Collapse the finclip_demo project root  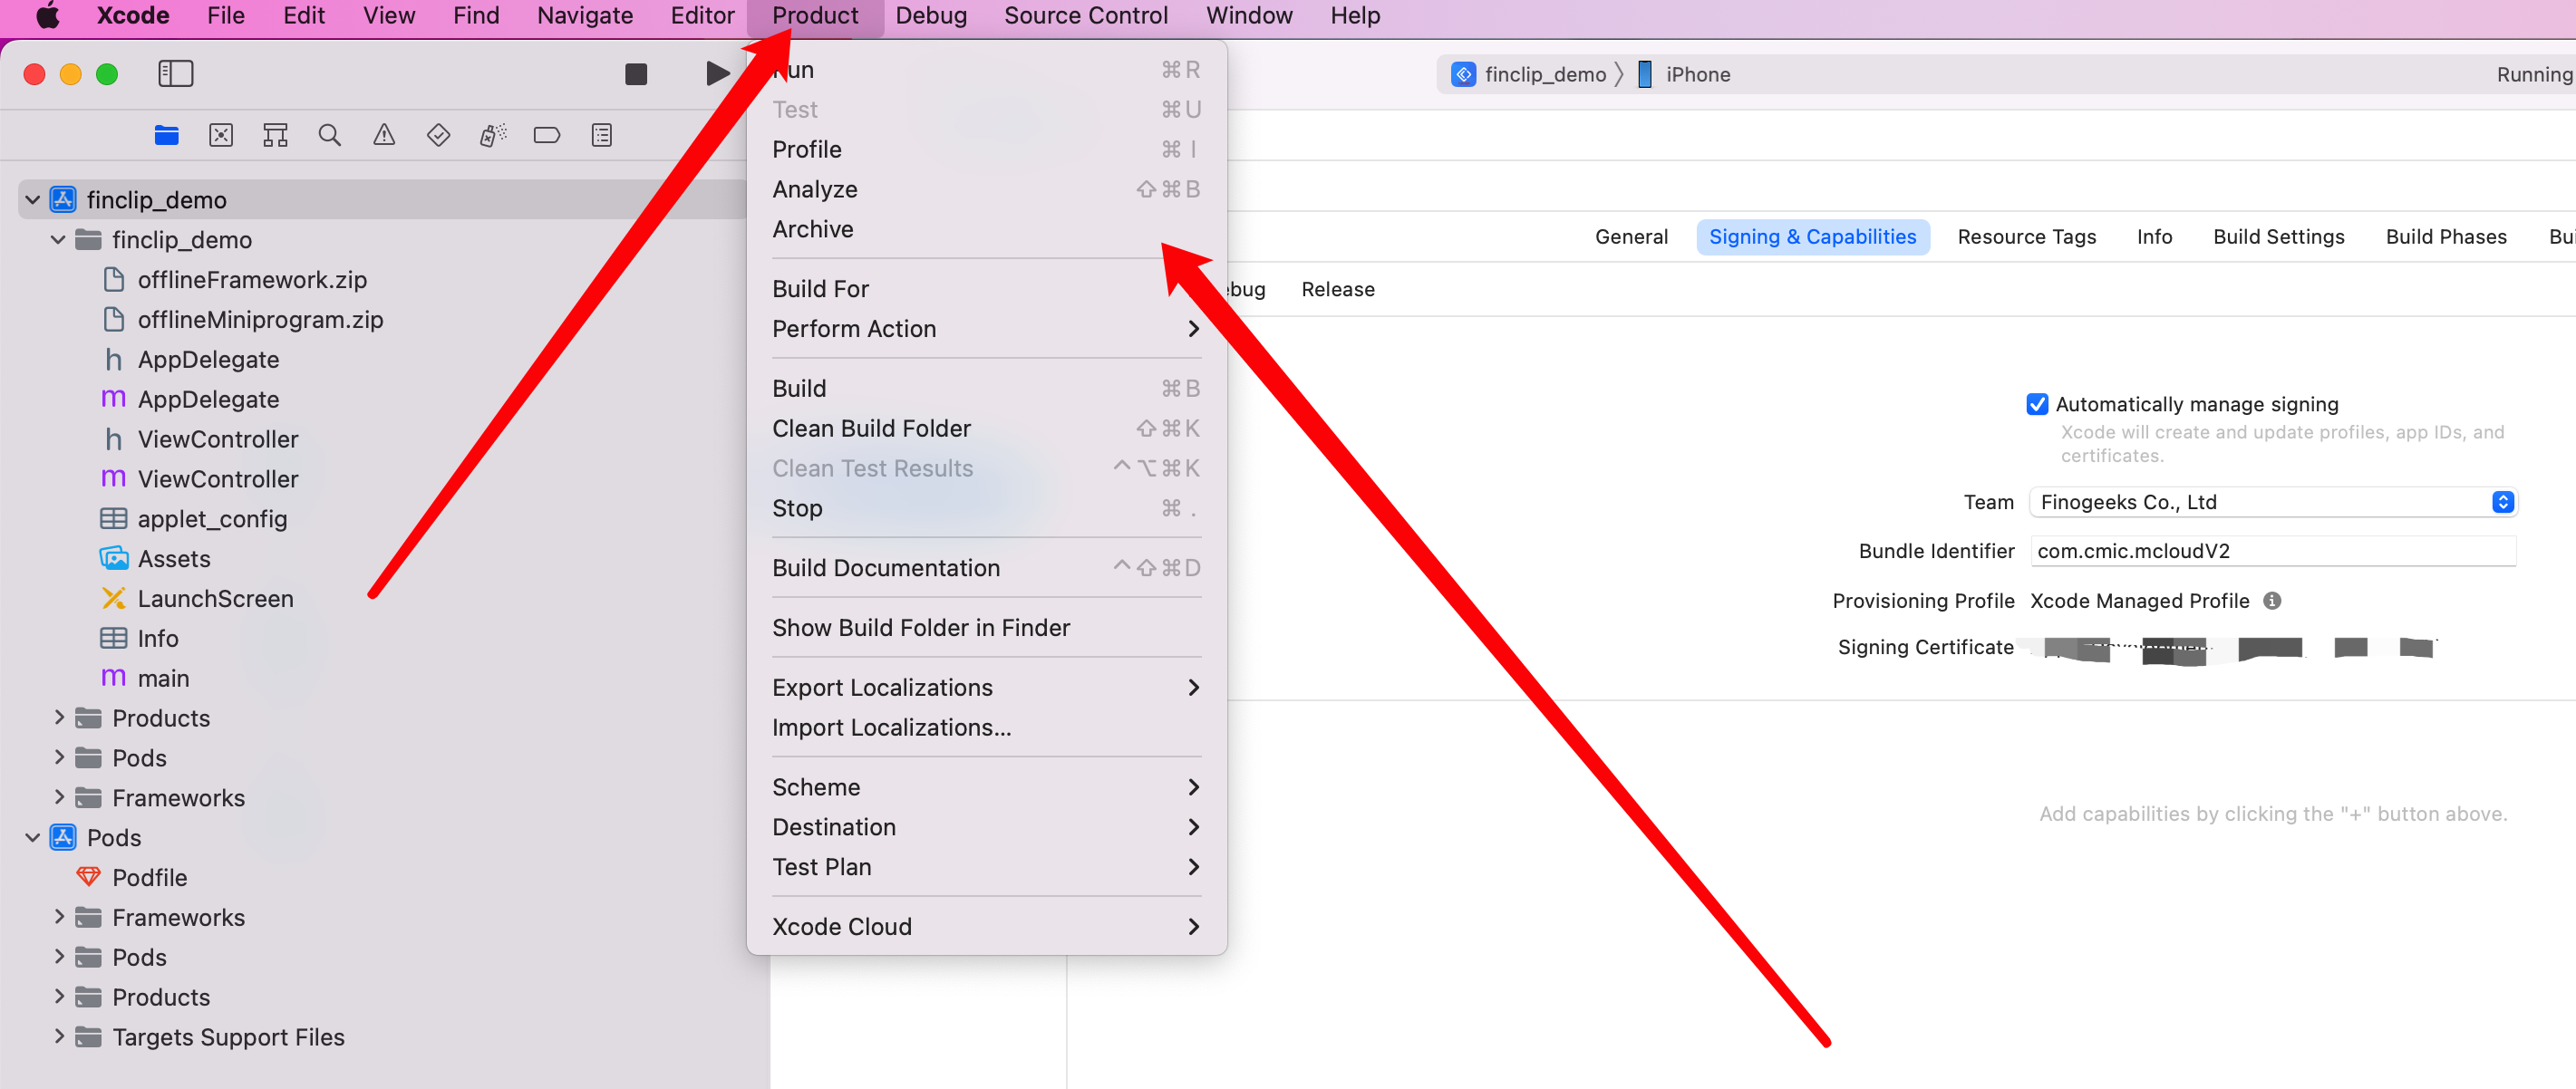pos(32,200)
